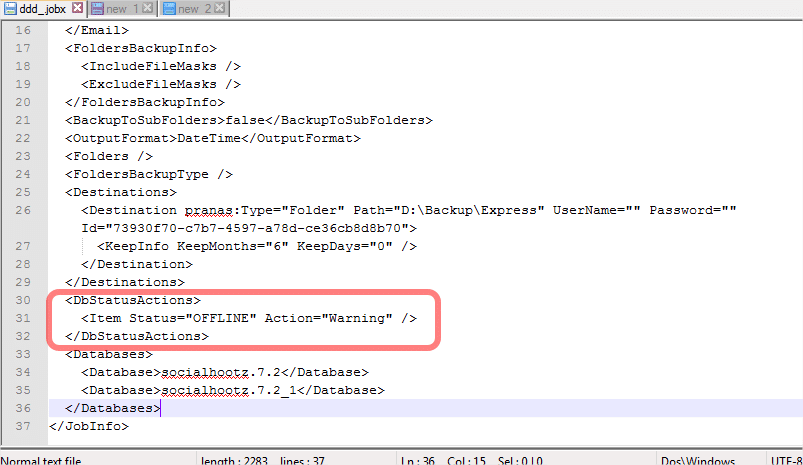The width and height of the screenshot is (803, 465).
Task: Click the </JobInfo> closing tag
Action: [x=89, y=426]
